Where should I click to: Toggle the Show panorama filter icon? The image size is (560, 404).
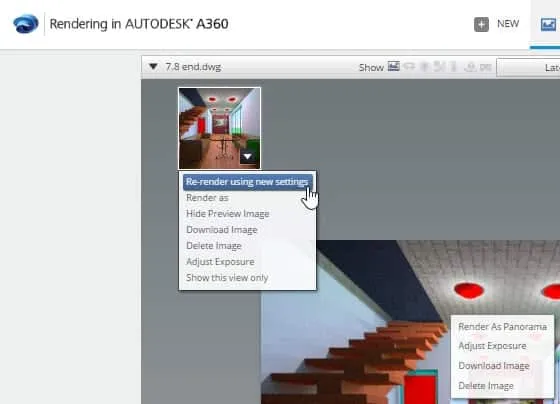coord(409,66)
